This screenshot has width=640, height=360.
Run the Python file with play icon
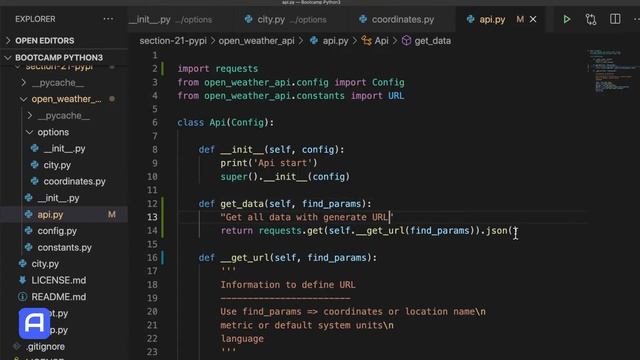coord(567,19)
